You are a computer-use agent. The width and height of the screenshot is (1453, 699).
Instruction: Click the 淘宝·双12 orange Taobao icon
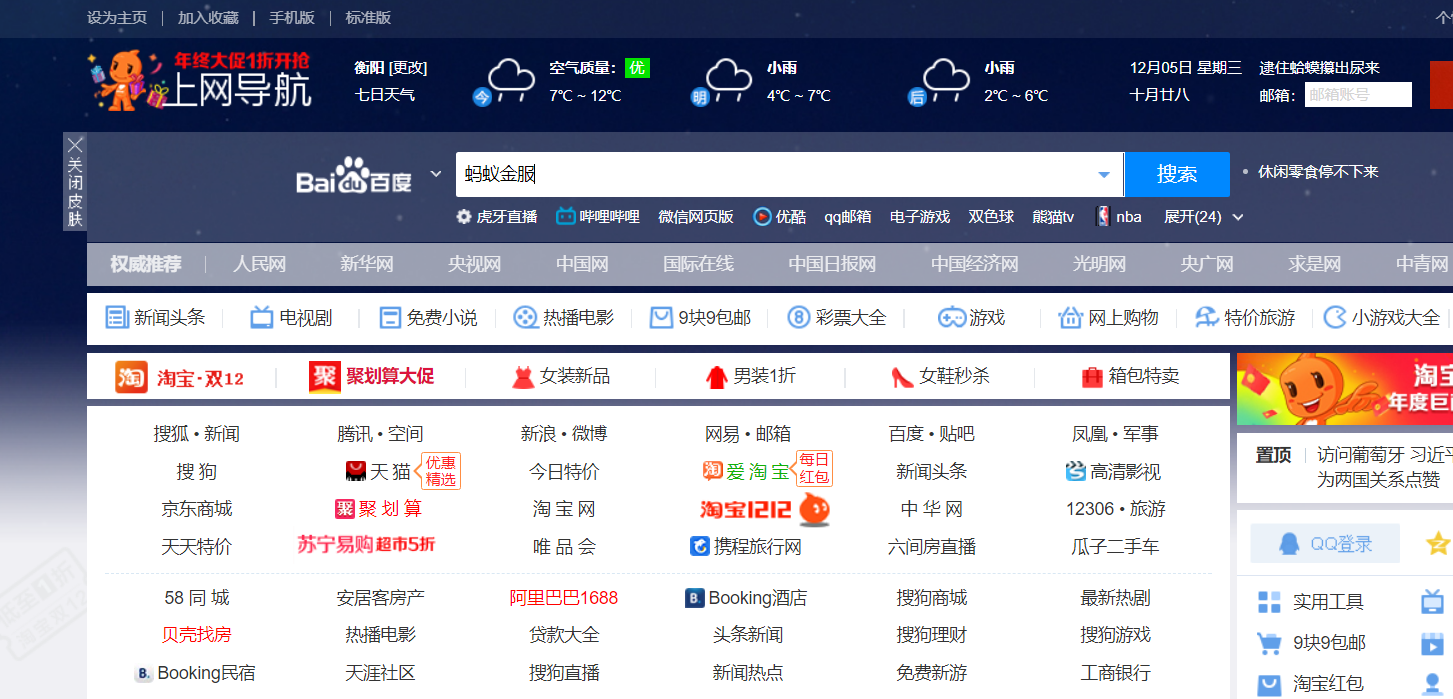click(132, 377)
